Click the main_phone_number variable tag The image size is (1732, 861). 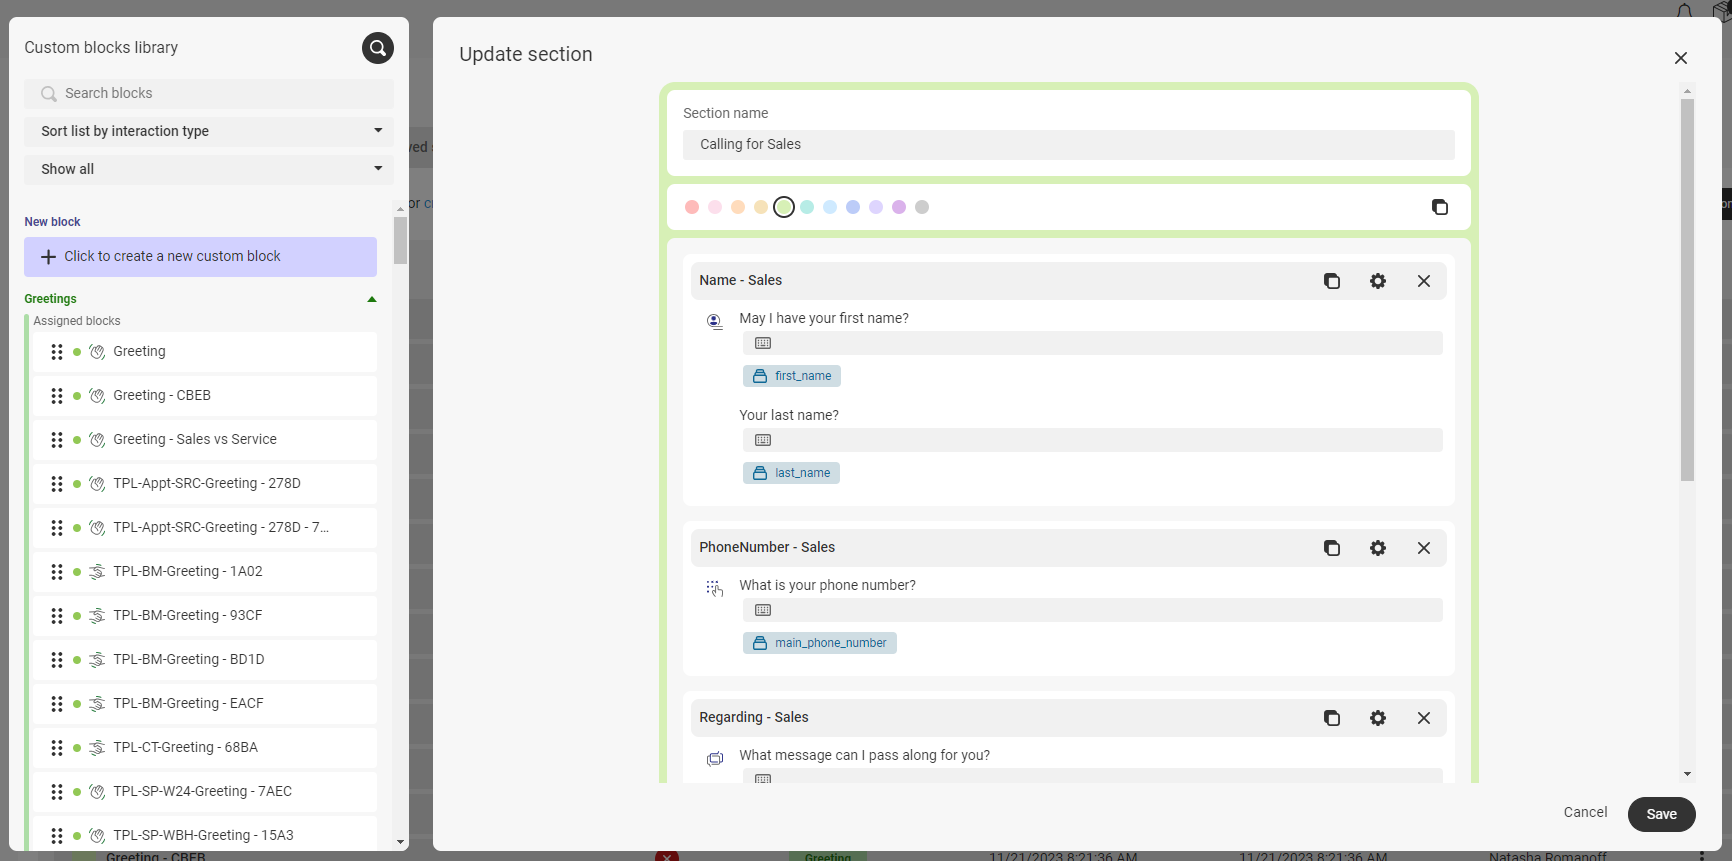pos(820,643)
